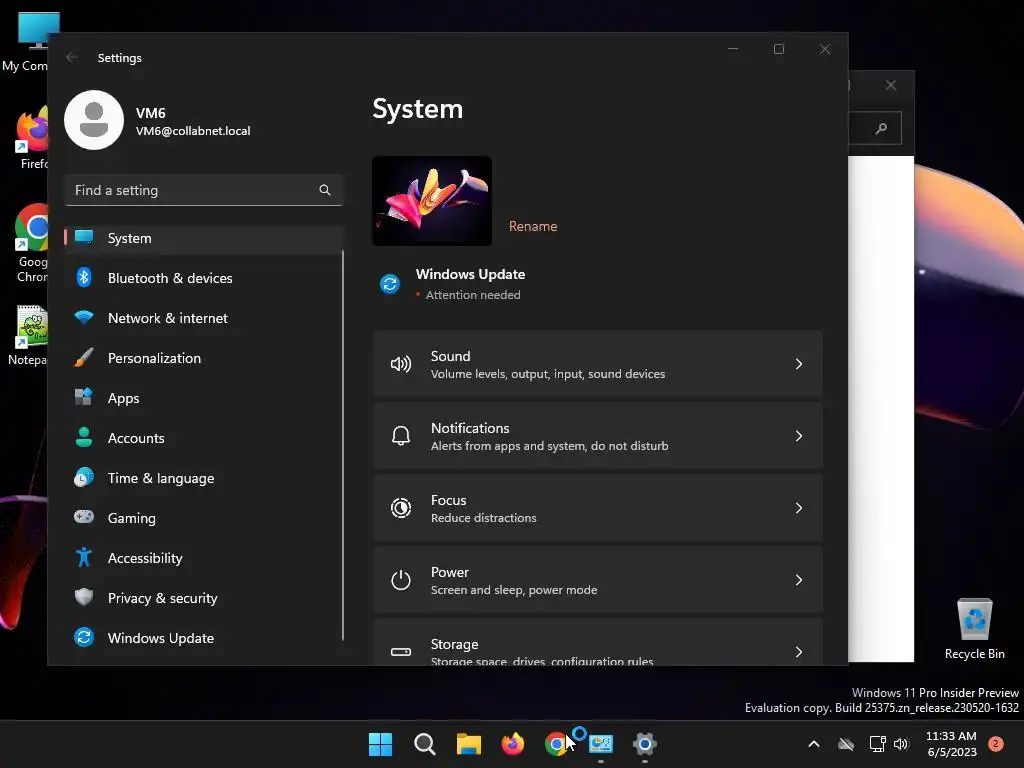The width and height of the screenshot is (1024, 768).
Task: Open the Recycle Bin desktop icon
Action: click(x=974, y=630)
